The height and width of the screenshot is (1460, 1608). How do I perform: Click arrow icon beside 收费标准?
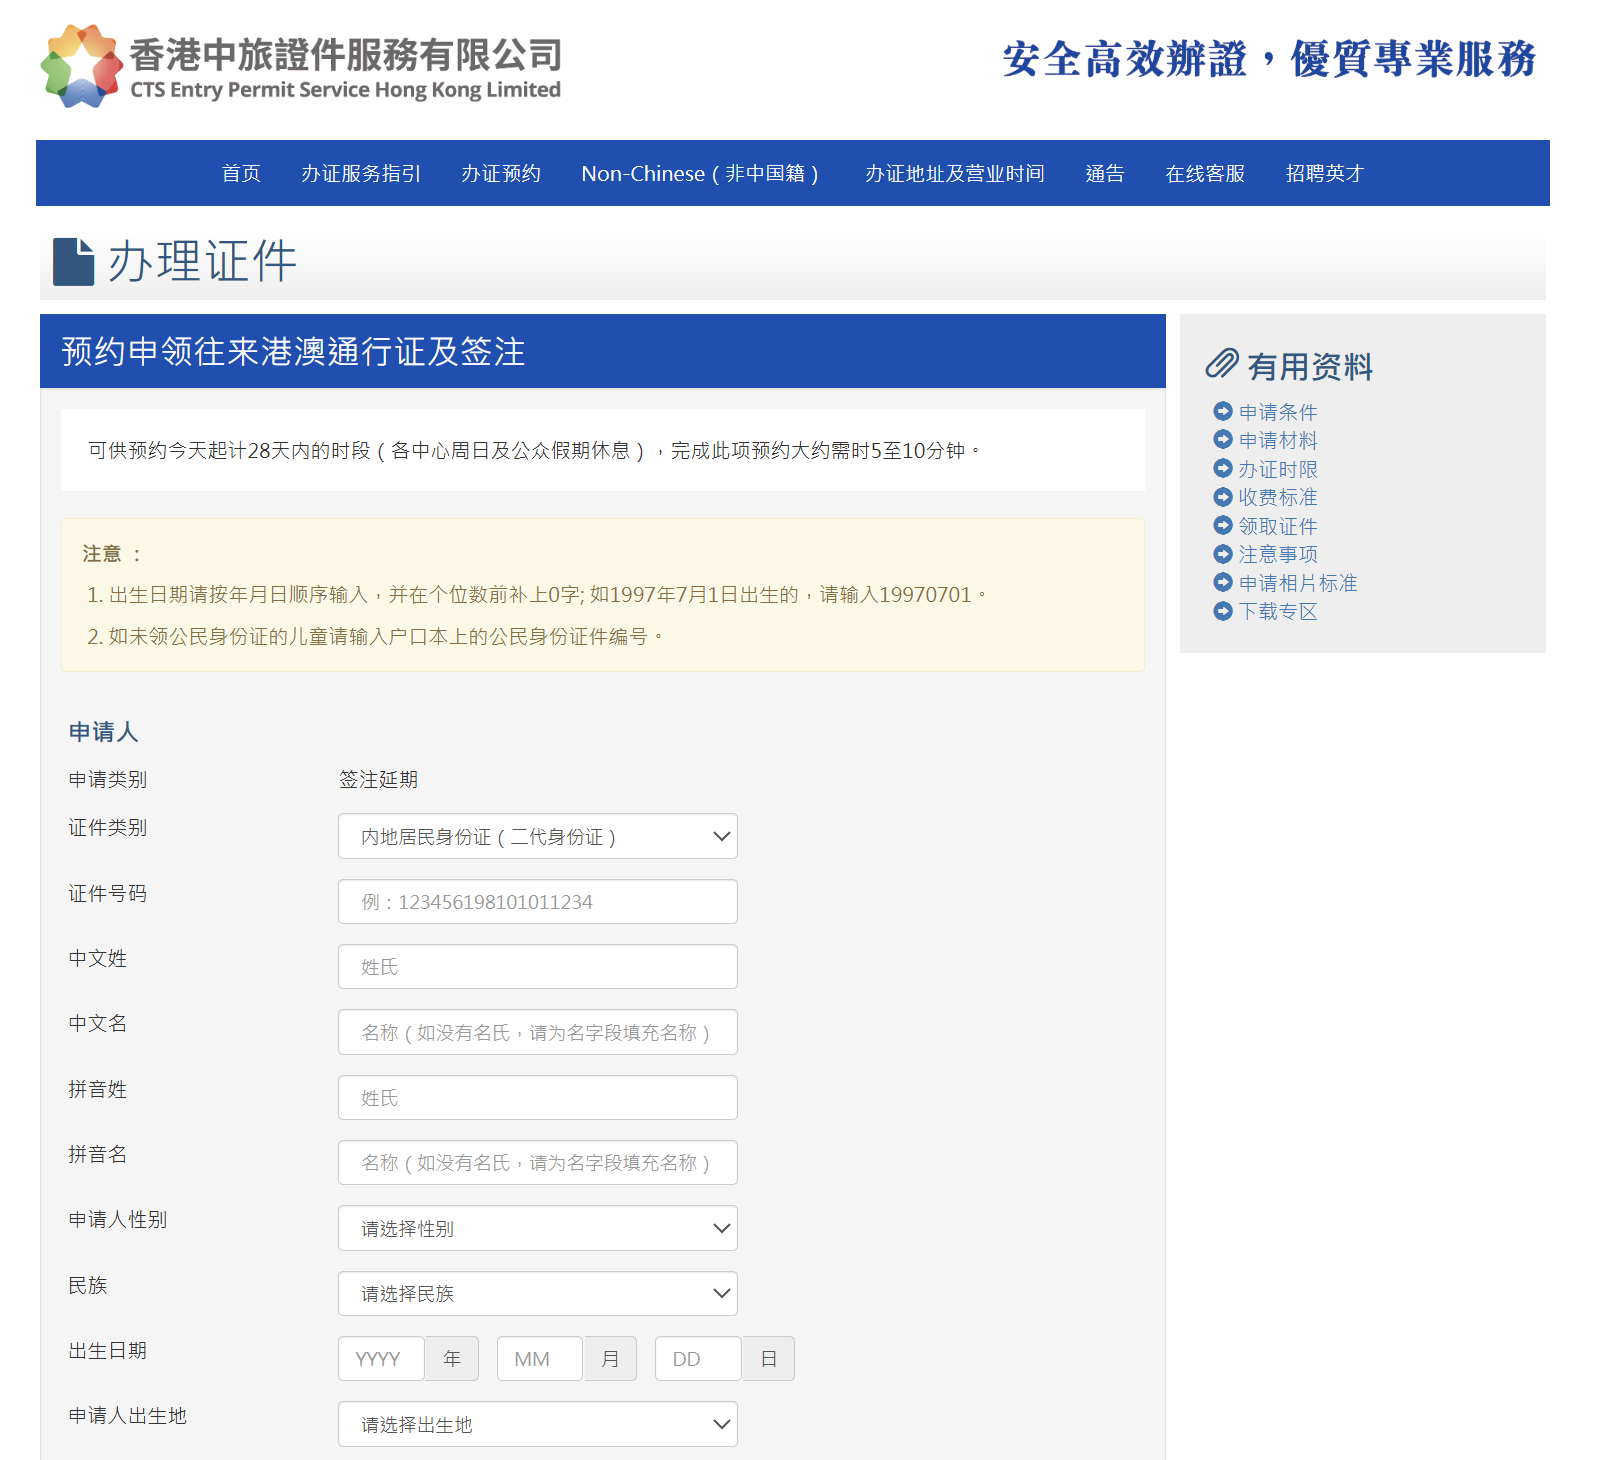click(x=1222, y=497)
